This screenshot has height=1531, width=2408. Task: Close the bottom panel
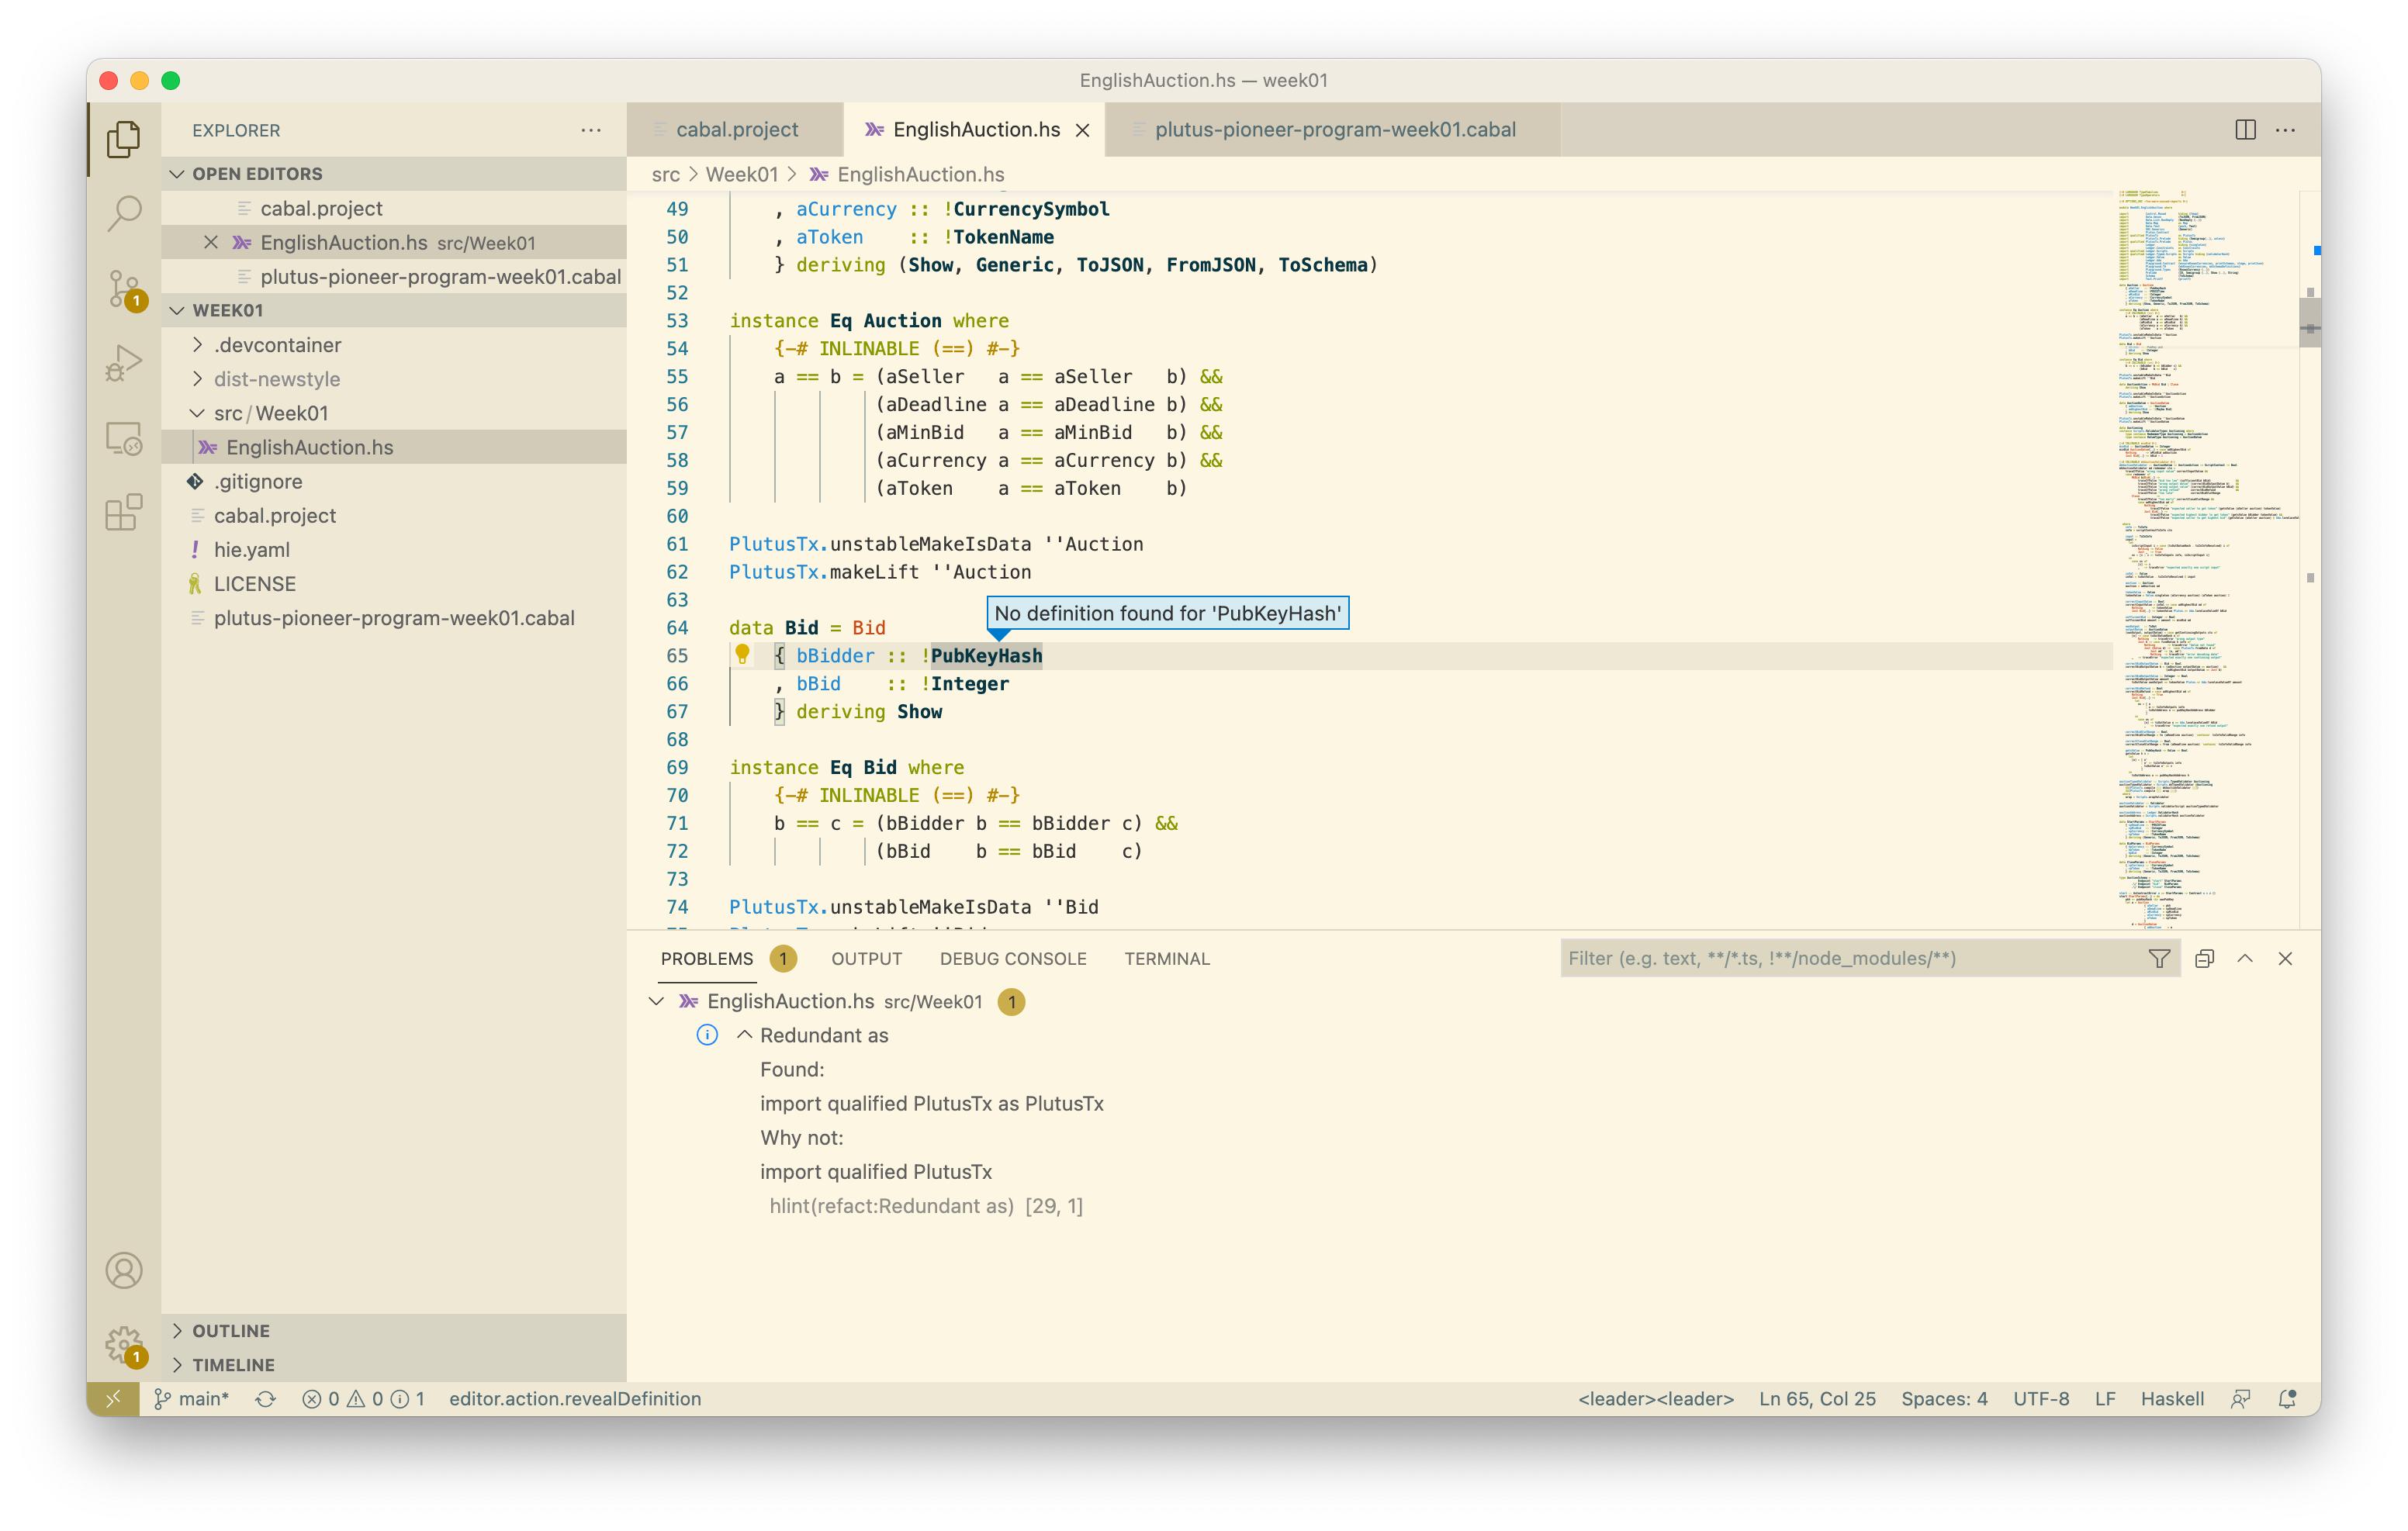[2285, 958]
